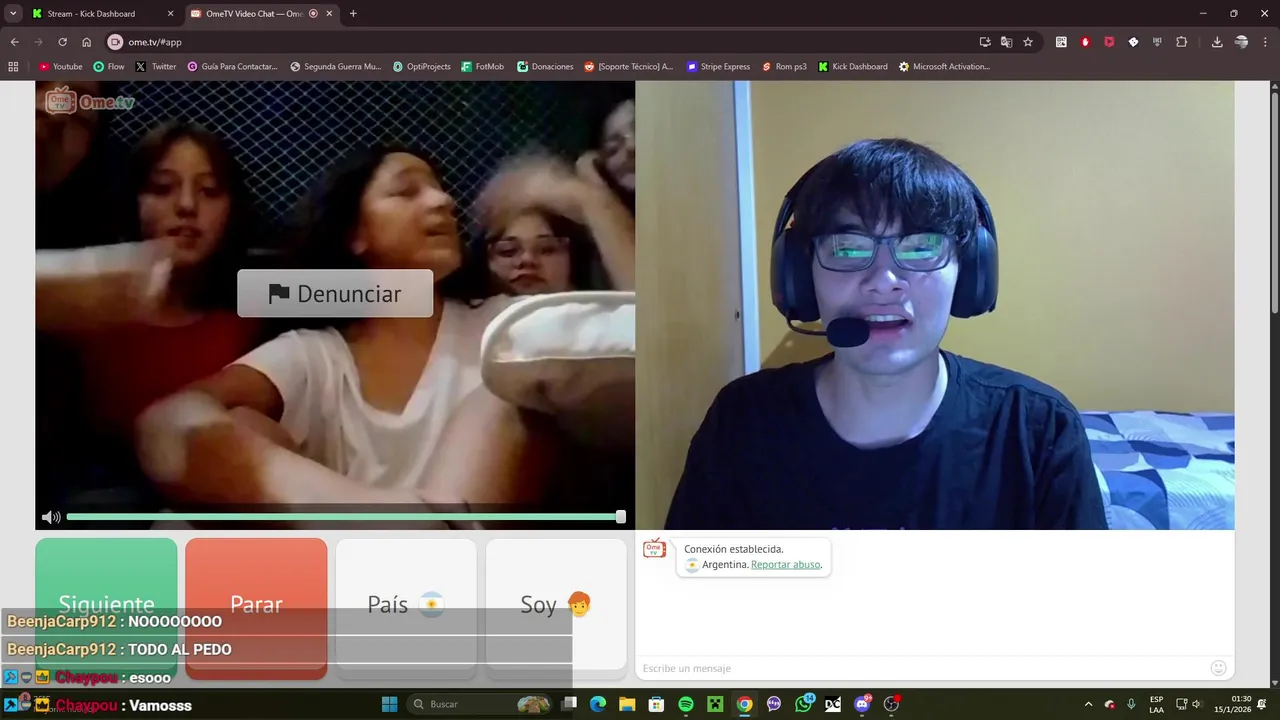
Task: Open the Segunda Guerra Mu... bookmark
Action: pyautogui.click(x=336, y=67)
